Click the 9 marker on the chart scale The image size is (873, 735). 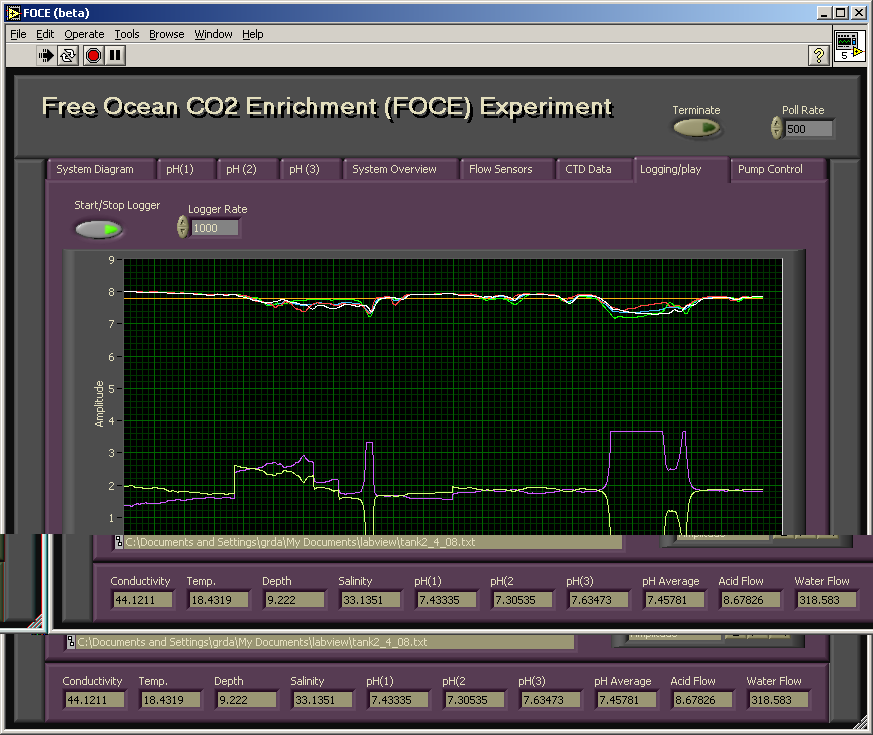pyautogui.click(x=111, y=259)
